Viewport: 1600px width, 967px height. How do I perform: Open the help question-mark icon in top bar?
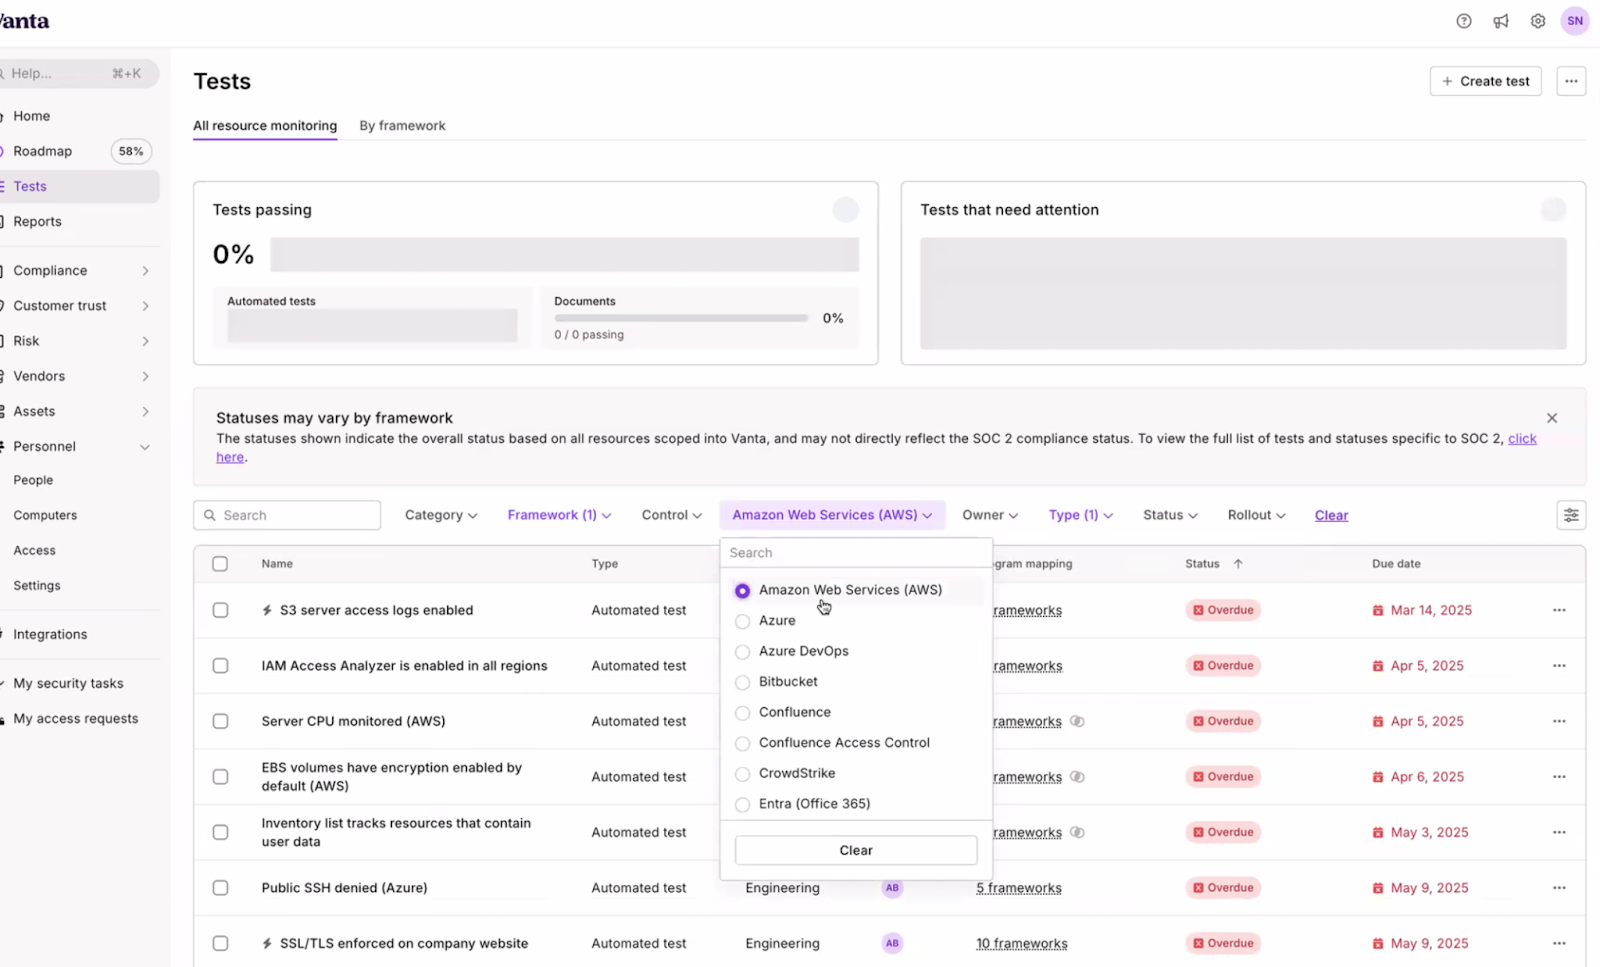click(1464, 21)
